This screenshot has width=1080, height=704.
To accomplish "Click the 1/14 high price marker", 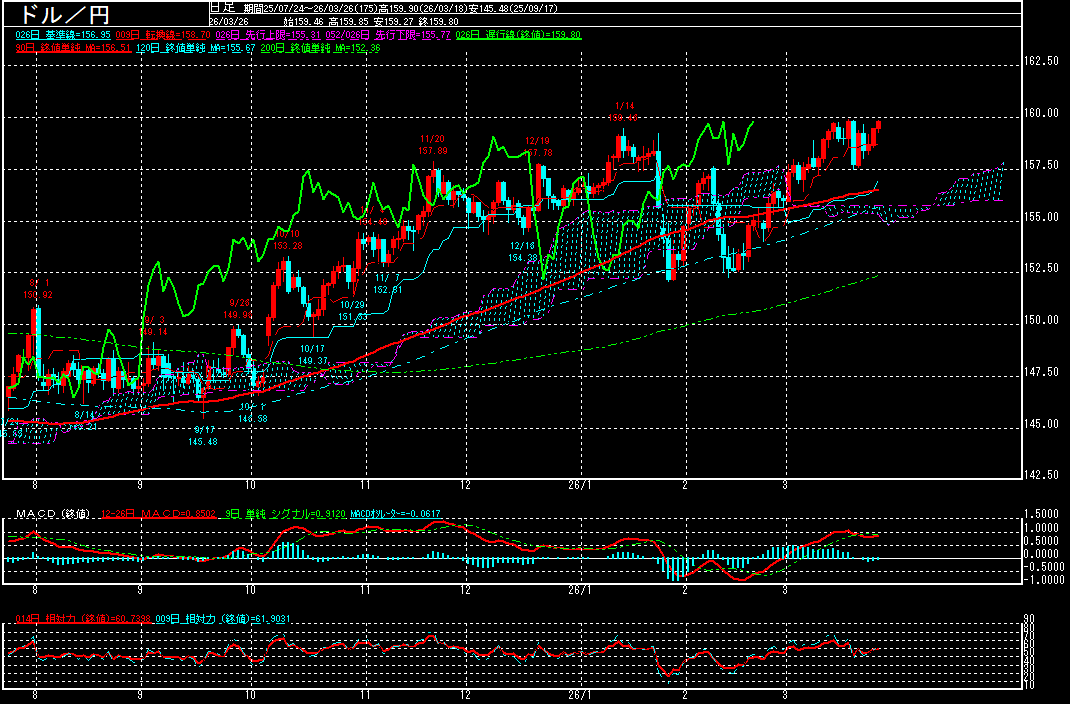I will pos(624,111).
